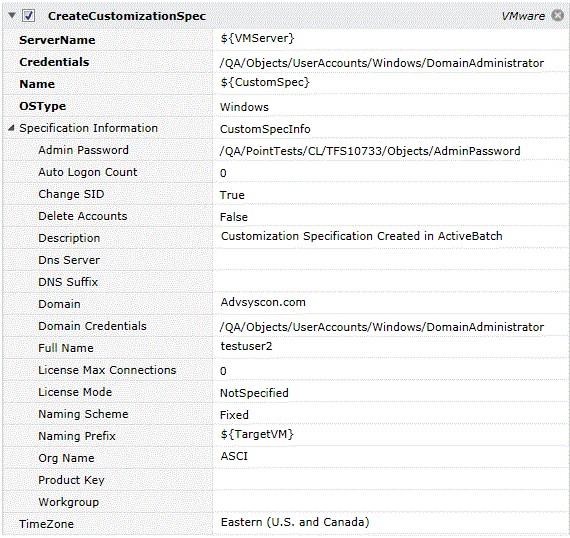Open the Naming Scheme Fixed dropdown
The width and height of the screenshot is (570, 538).
391,414
